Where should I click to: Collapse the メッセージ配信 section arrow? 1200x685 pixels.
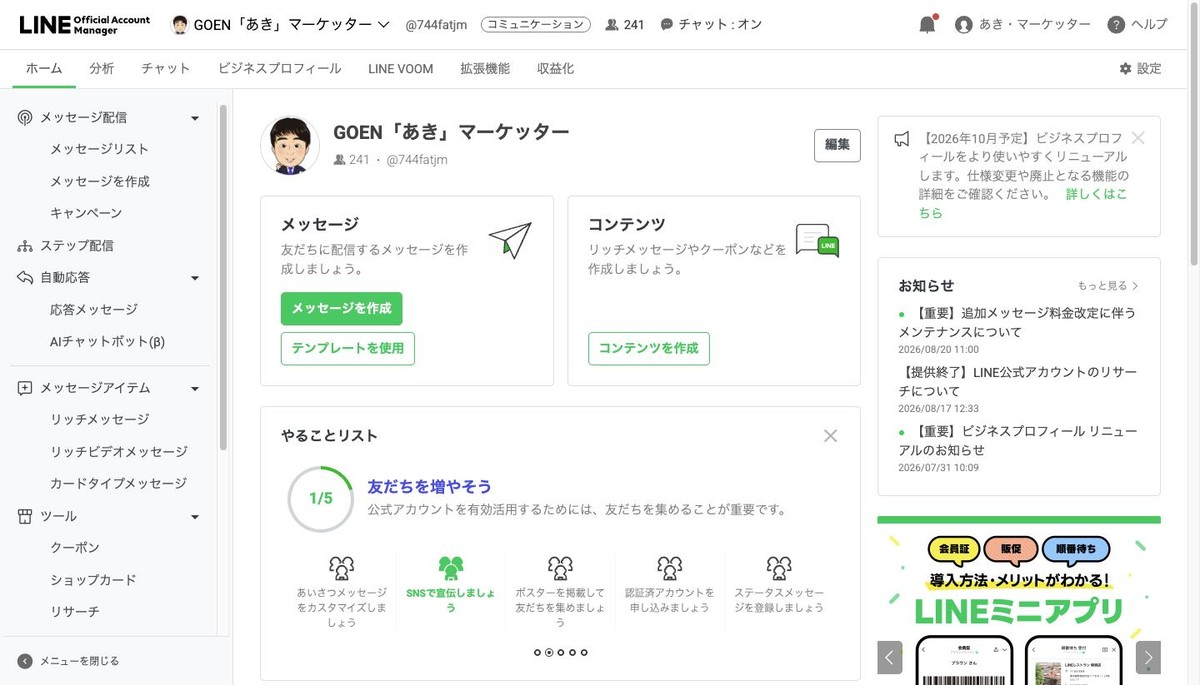195,118
